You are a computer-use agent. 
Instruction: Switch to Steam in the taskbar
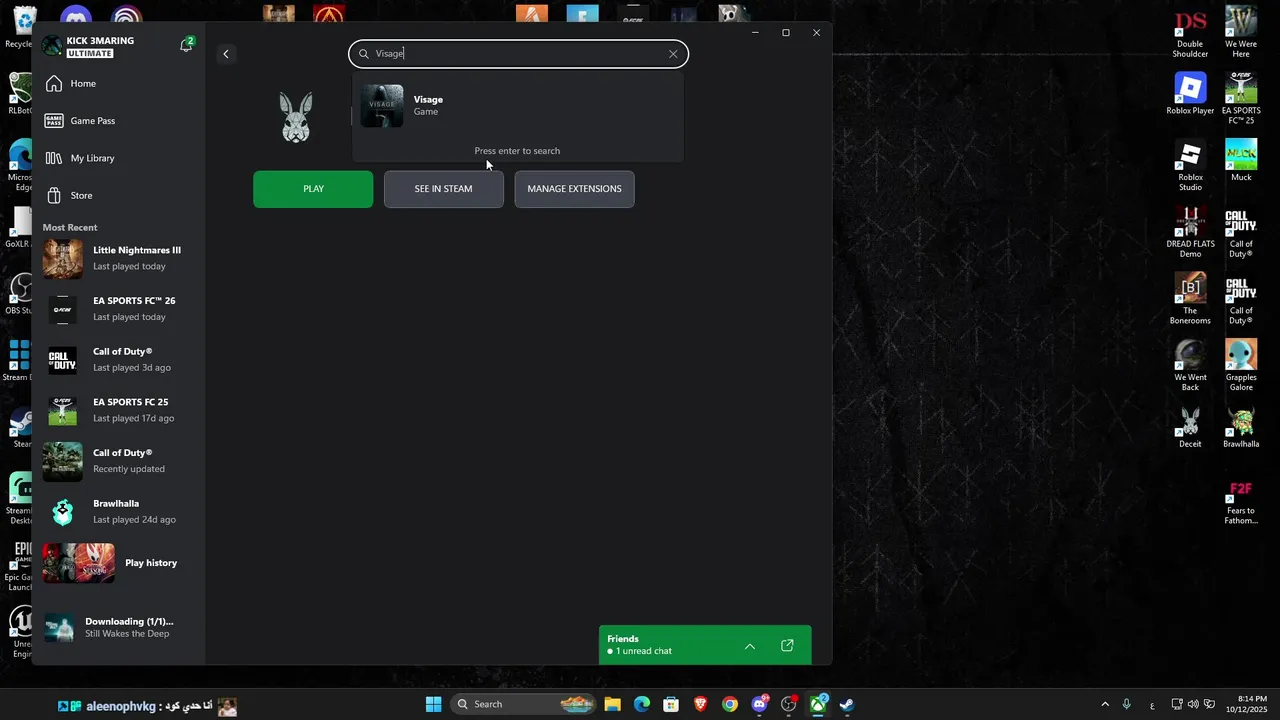[846, 705]
